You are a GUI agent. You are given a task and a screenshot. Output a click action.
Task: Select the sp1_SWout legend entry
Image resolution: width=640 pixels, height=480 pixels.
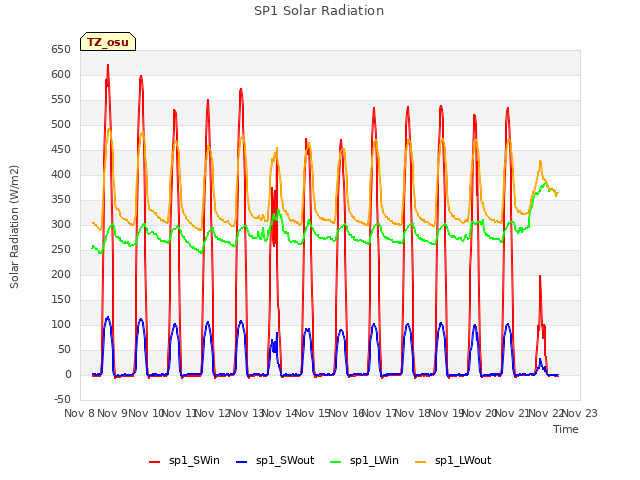275,460
